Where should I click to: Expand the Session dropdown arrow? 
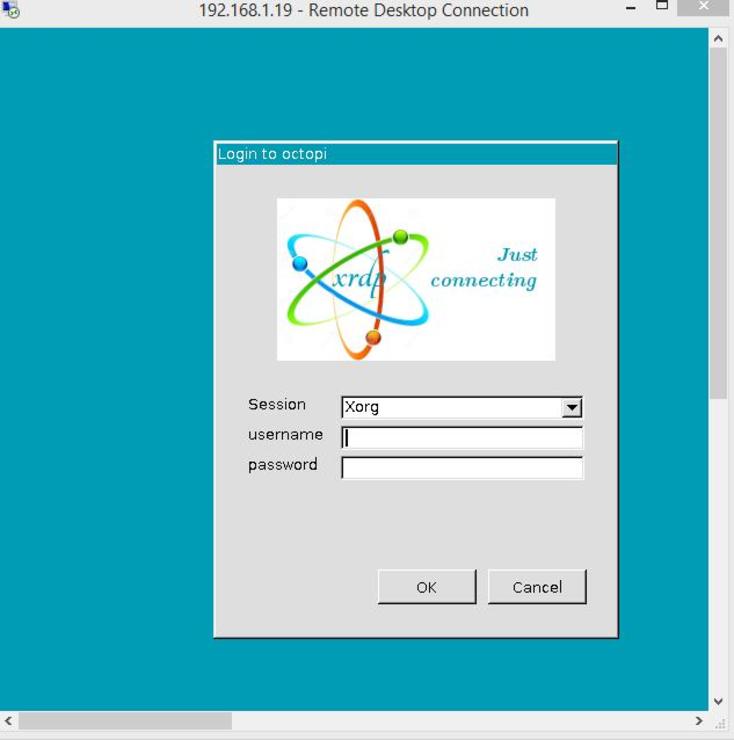pyautogui.click(x=571, y=408)
